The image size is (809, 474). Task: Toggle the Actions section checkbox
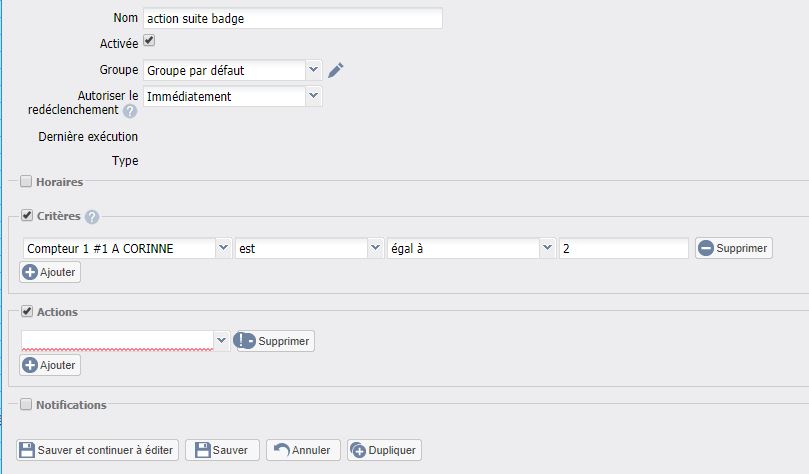(x=26, y=312)
